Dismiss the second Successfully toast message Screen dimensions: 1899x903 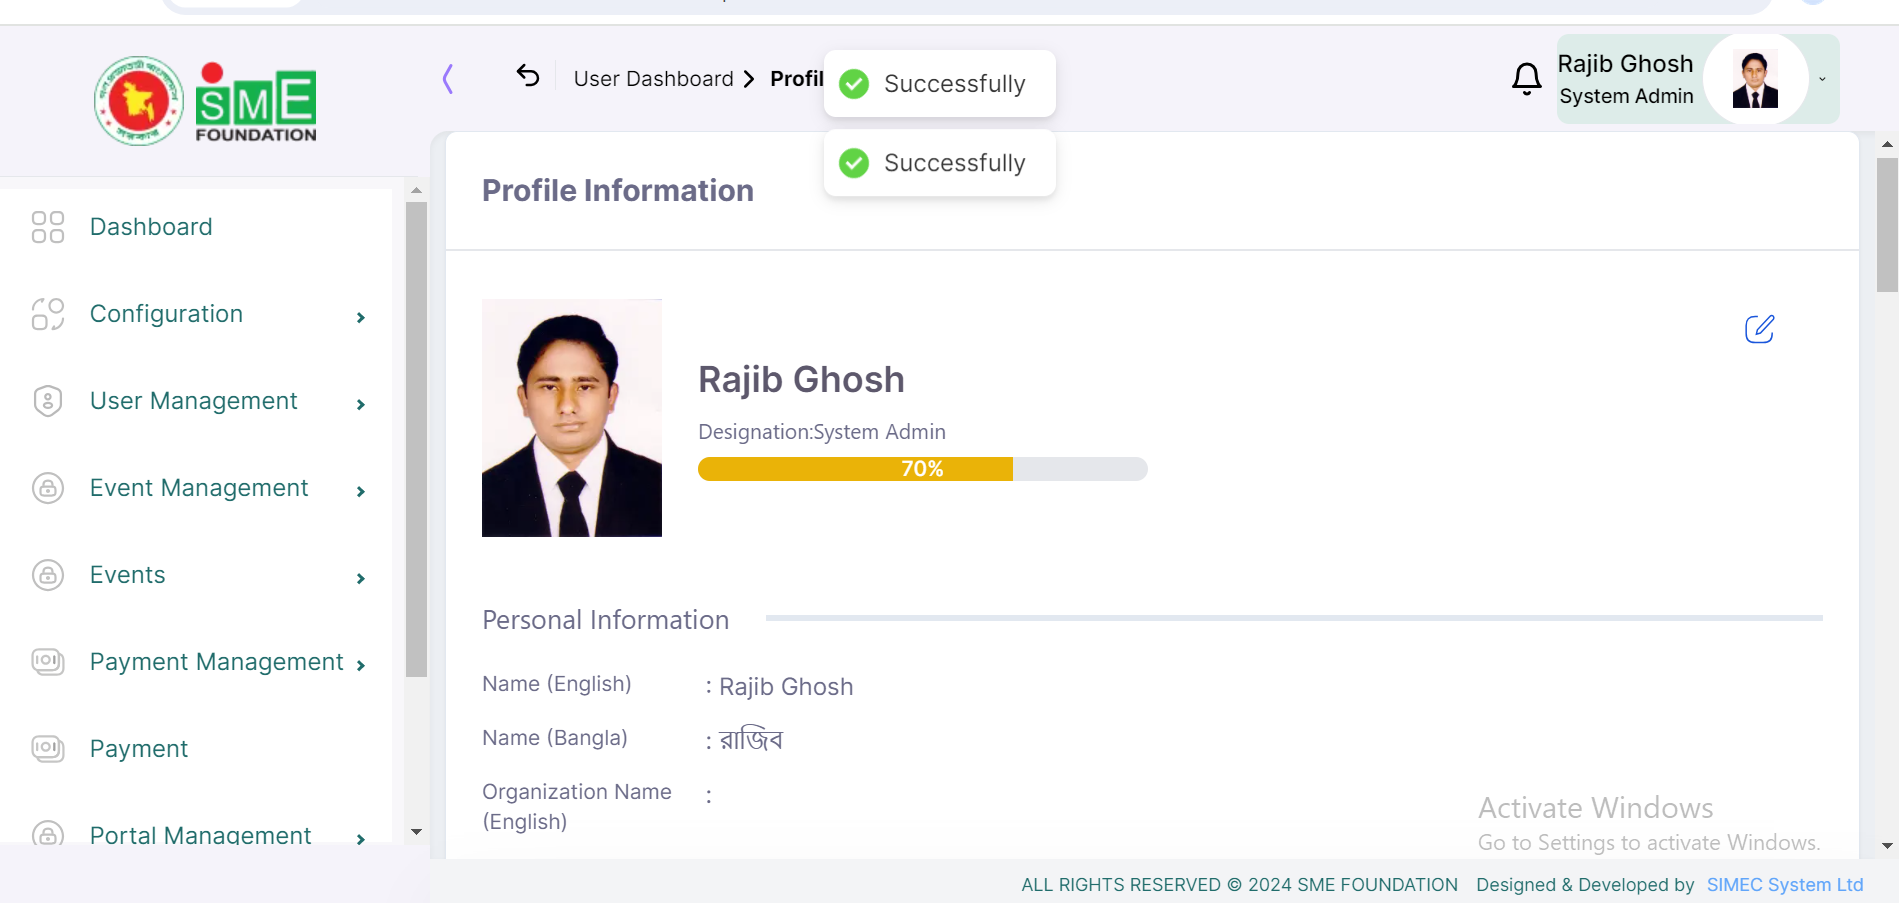[x=940, y=163]
